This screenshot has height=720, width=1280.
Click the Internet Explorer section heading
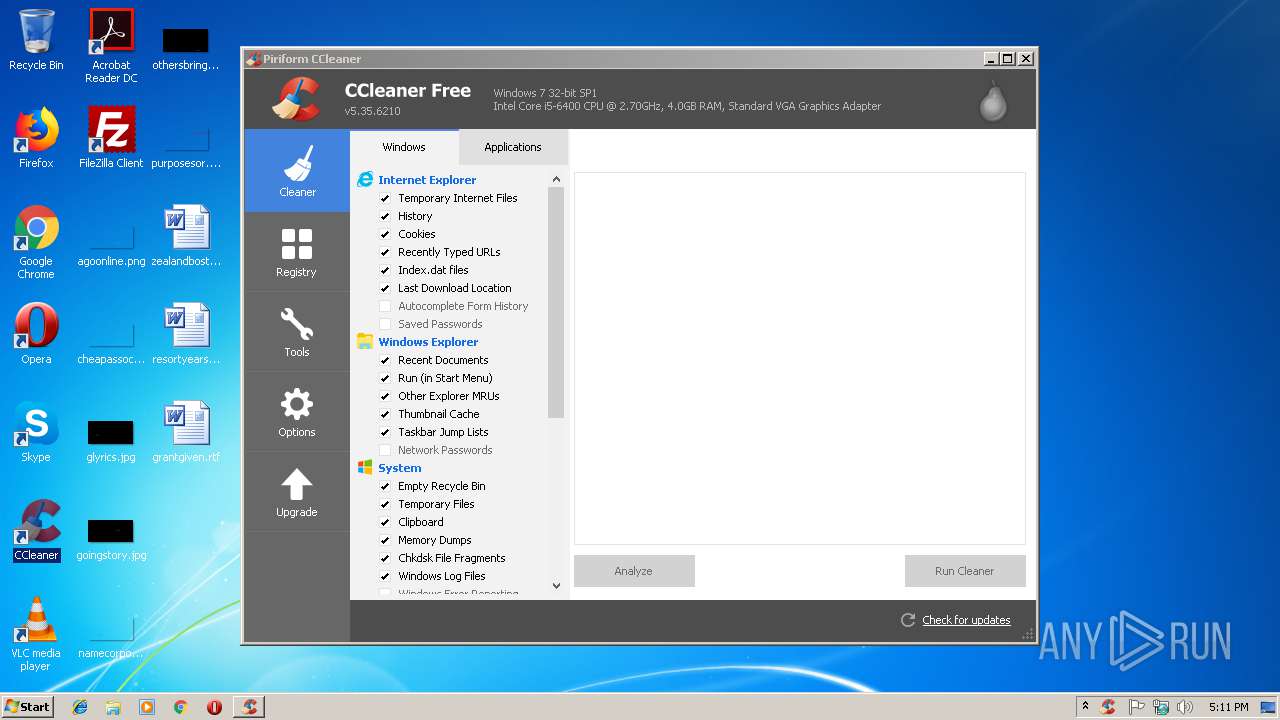point(427,180)
